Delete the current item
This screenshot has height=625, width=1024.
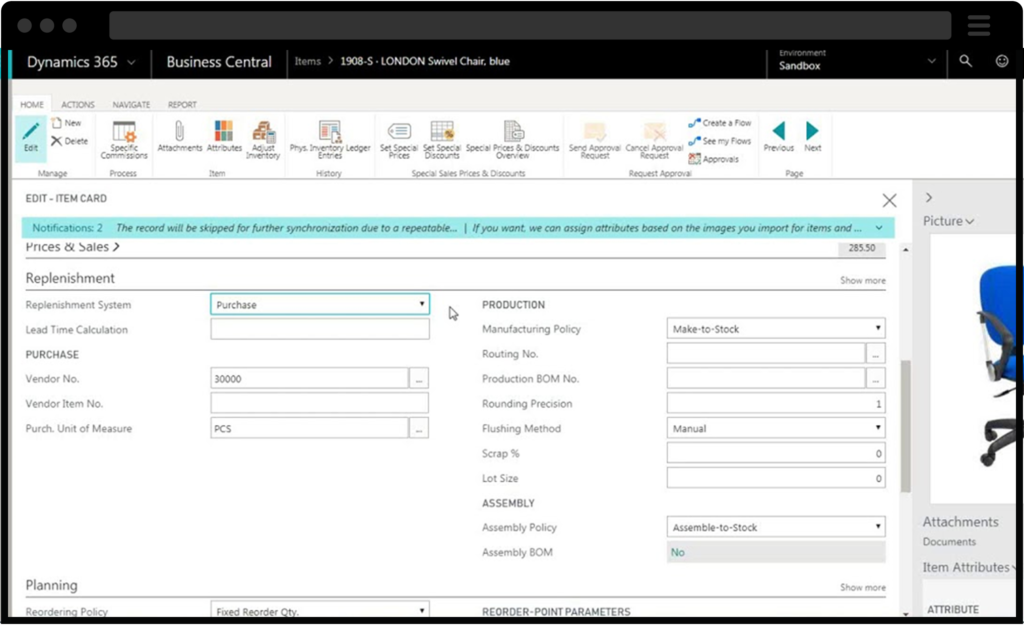coord(69,141)
